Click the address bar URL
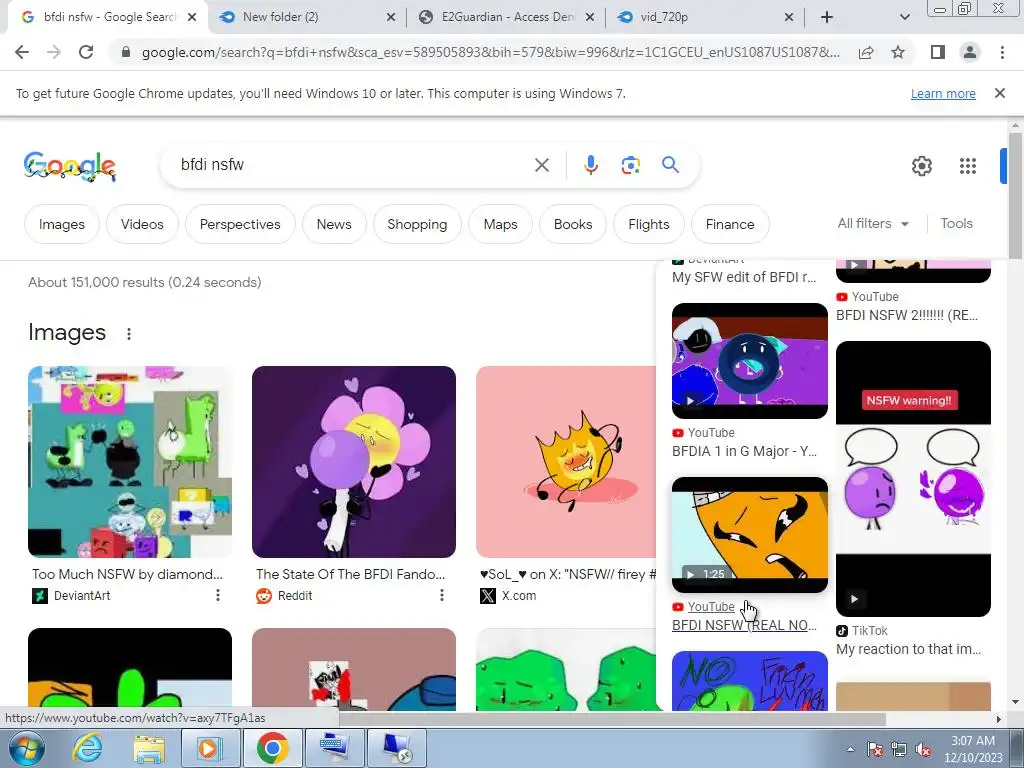The height and width of the screenshot is (768, 1024). click(490, 52)
